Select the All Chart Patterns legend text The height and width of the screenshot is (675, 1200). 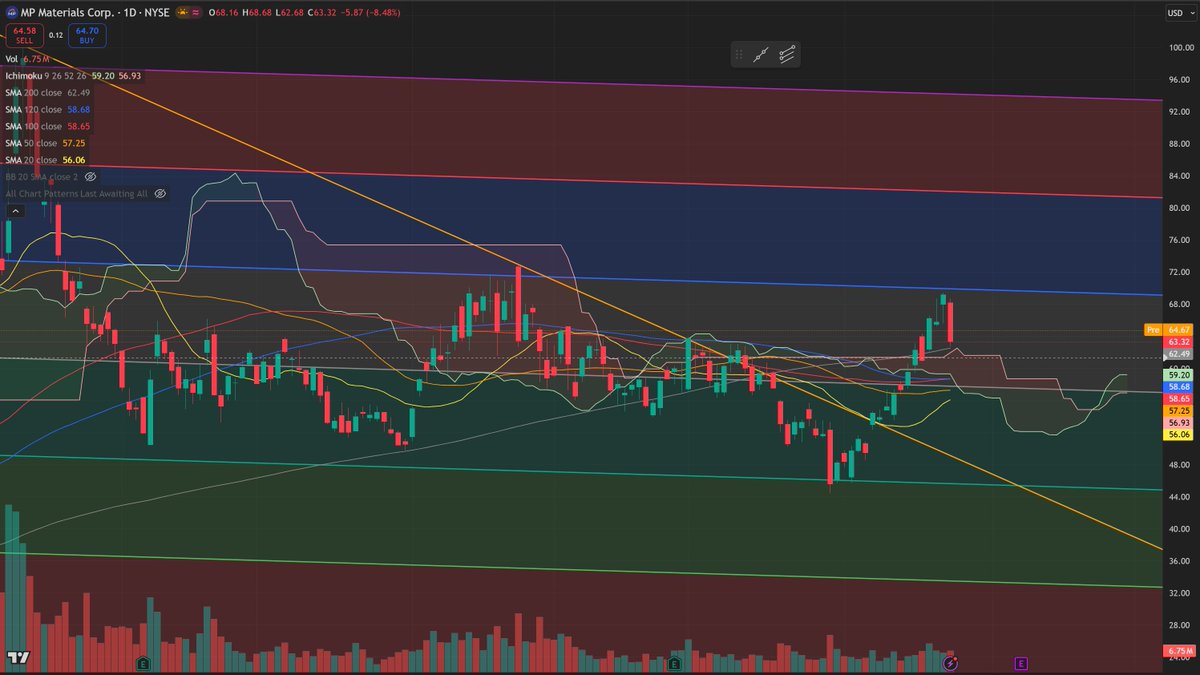pyautogui.click(x=77, y=193)
